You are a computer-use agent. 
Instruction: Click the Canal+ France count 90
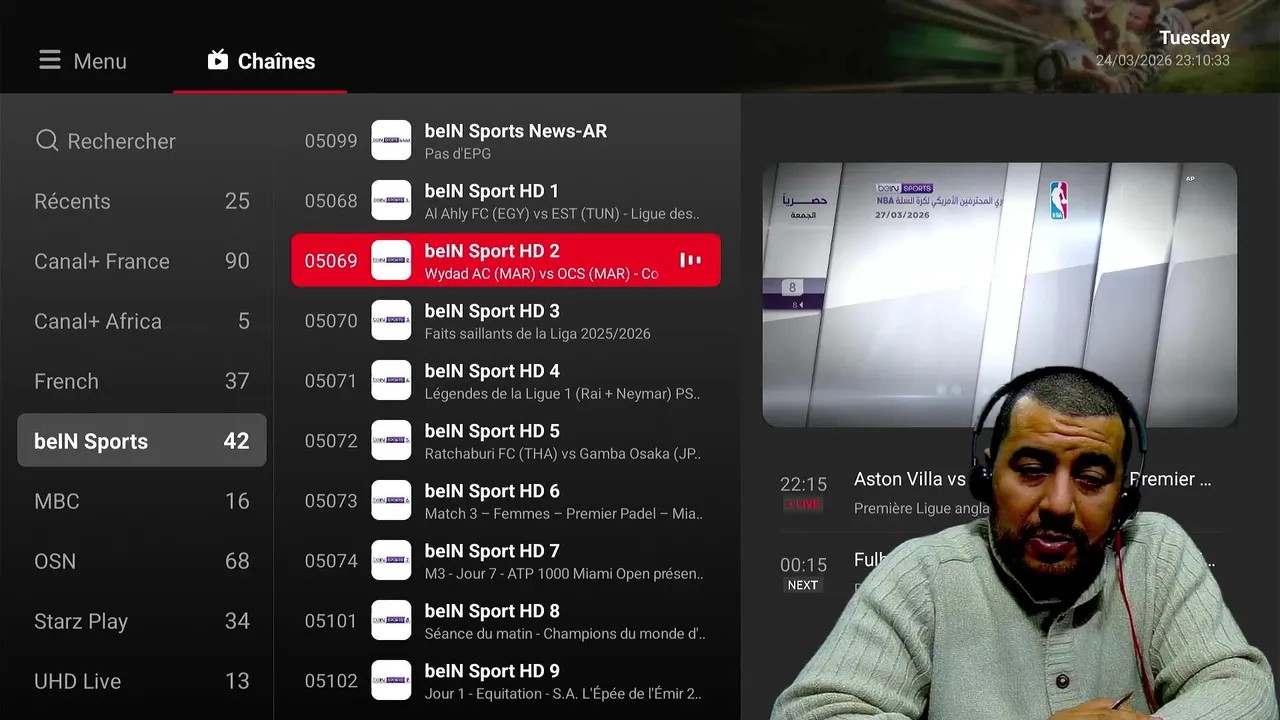237,261
